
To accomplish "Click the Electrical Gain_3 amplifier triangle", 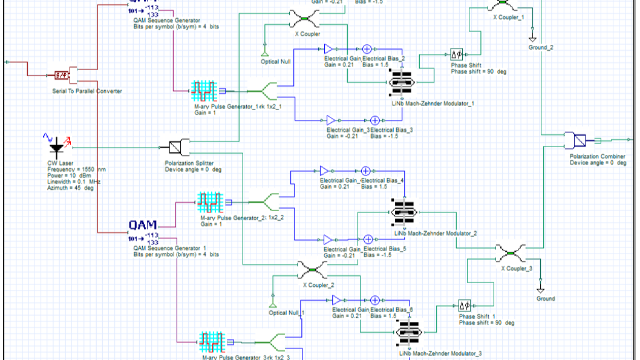I will (331, 120).
